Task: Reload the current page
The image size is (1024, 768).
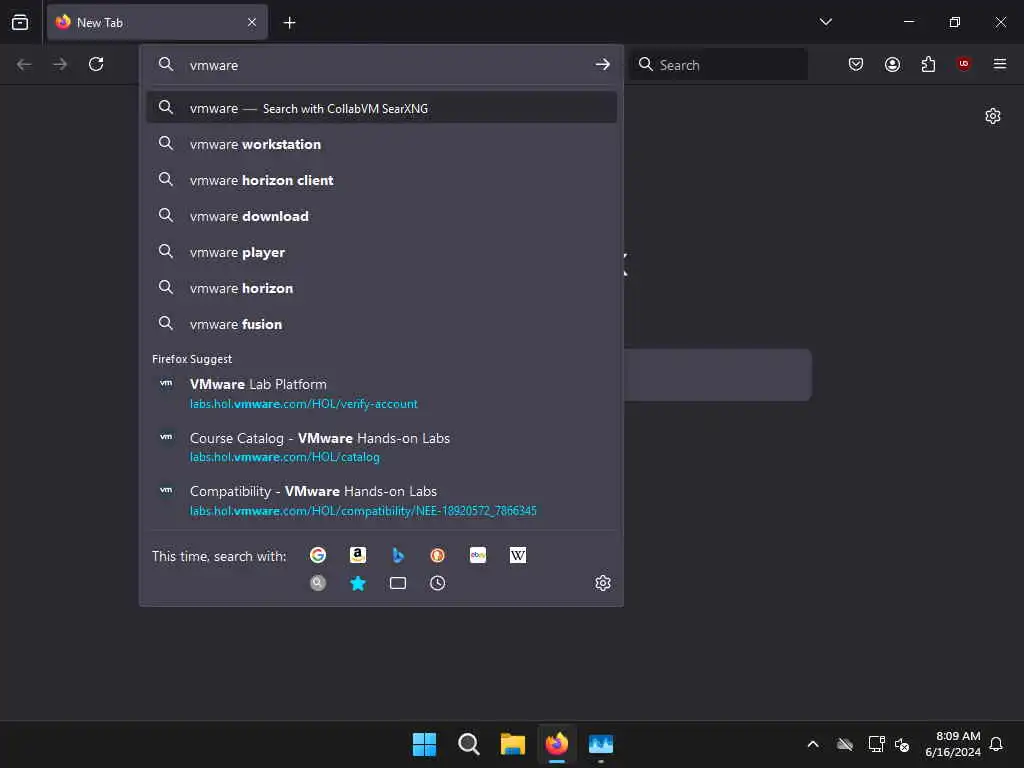Action: (96, 64)
